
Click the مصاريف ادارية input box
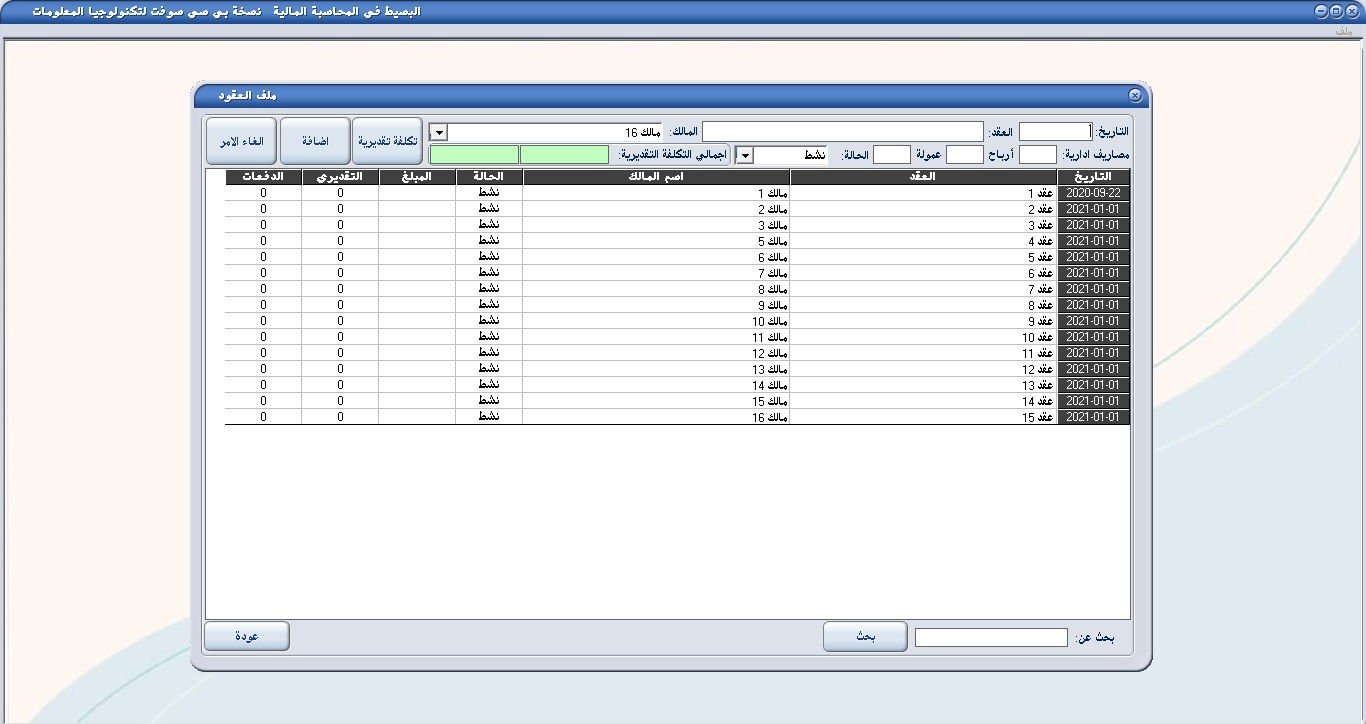tap(1038, 155)
